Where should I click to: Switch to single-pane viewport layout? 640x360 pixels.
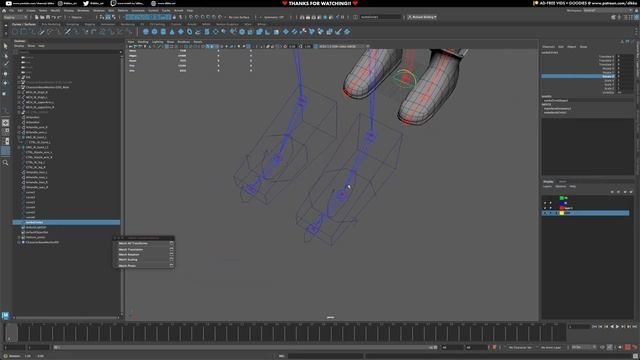click(5, 123)
